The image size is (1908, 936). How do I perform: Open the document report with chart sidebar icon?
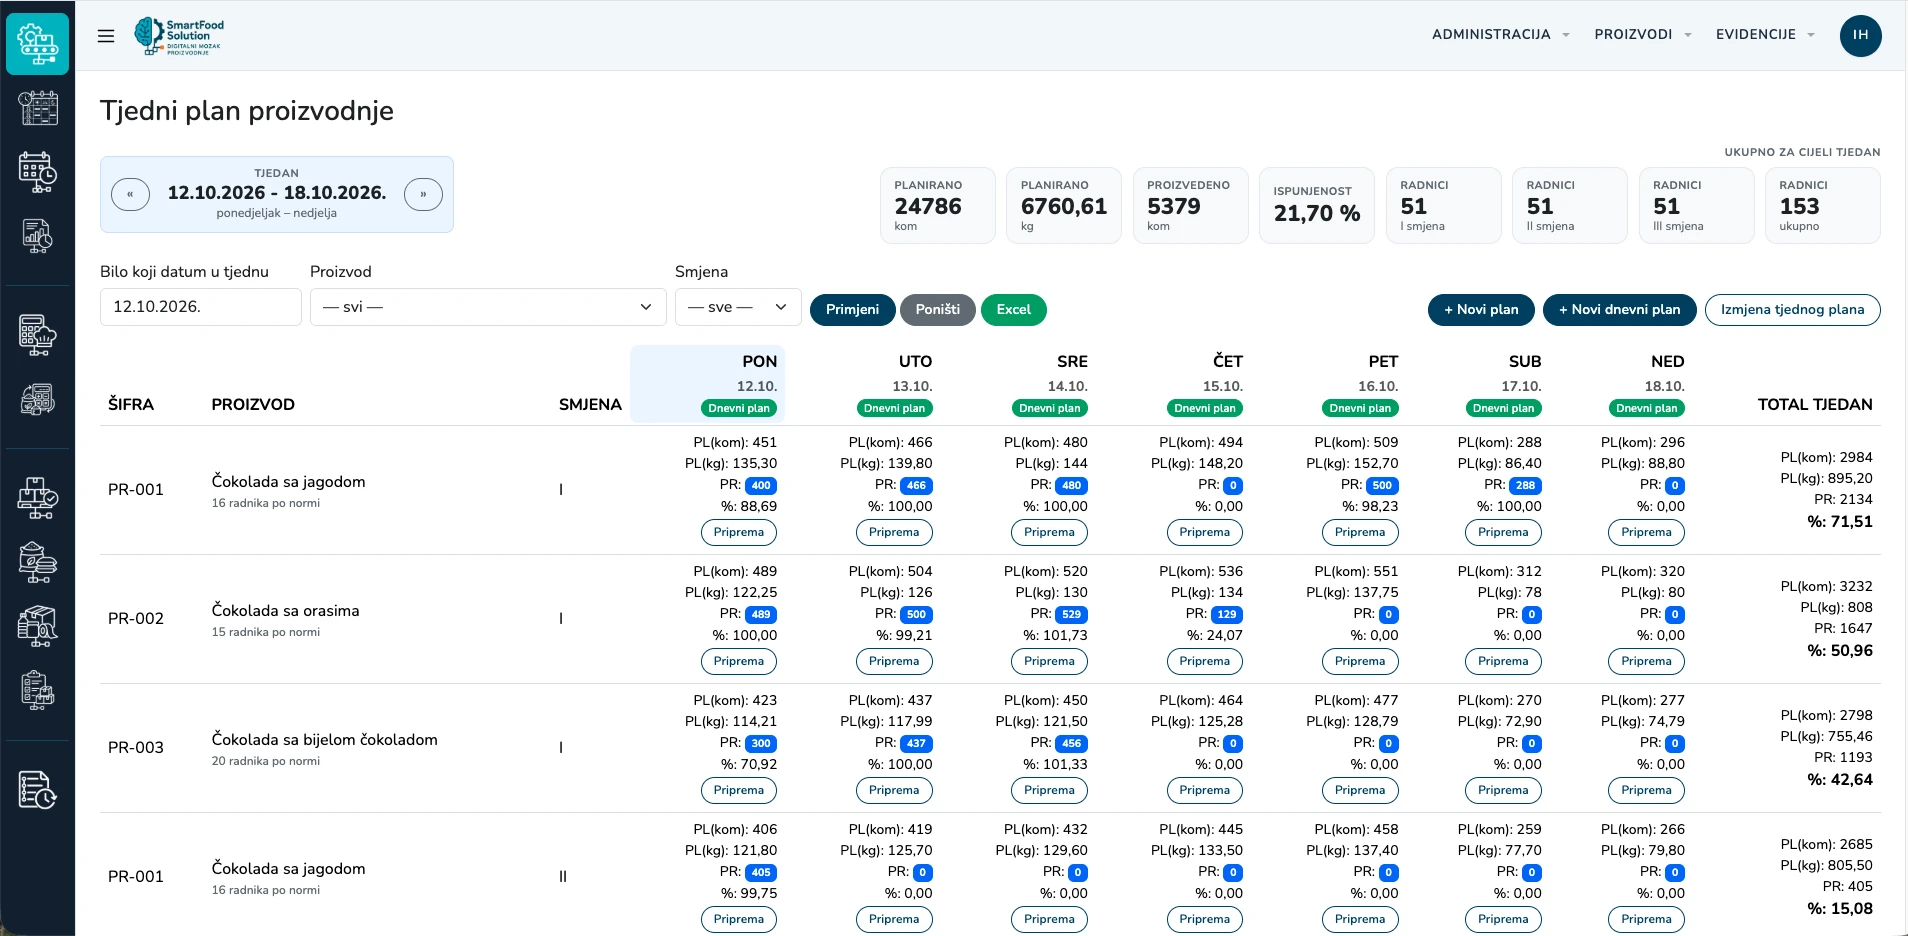click(38, 236)
